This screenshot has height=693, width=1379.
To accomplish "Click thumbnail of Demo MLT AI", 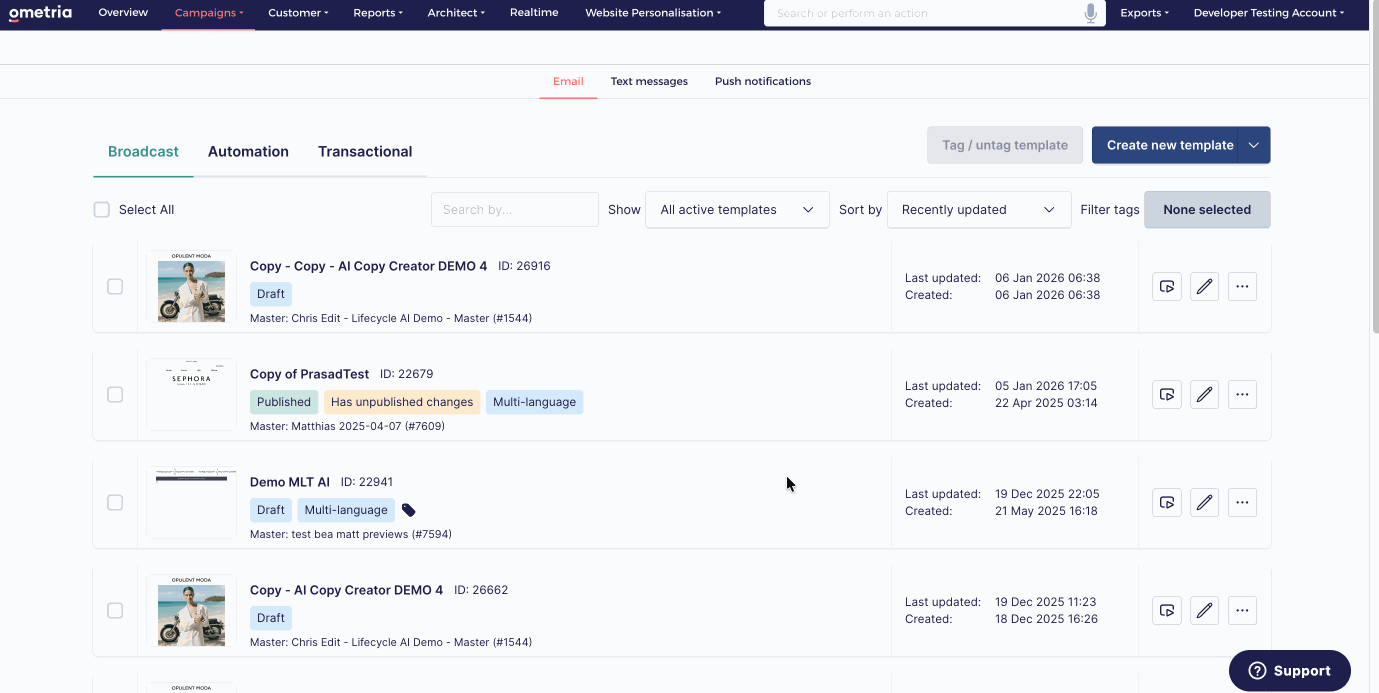I will (x=191, y=502).
